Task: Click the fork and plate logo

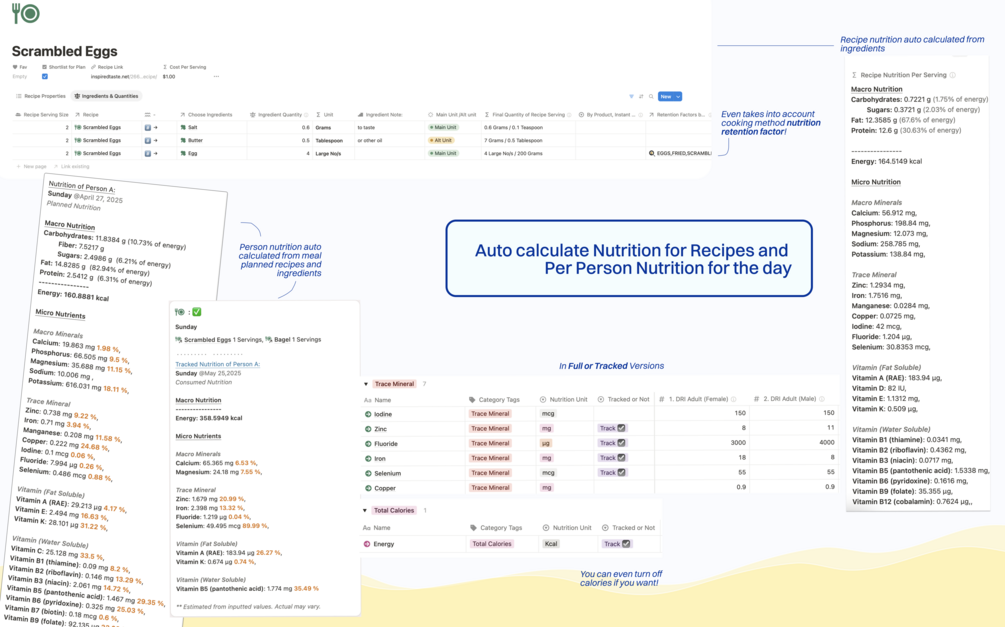Action: [26, 13]
